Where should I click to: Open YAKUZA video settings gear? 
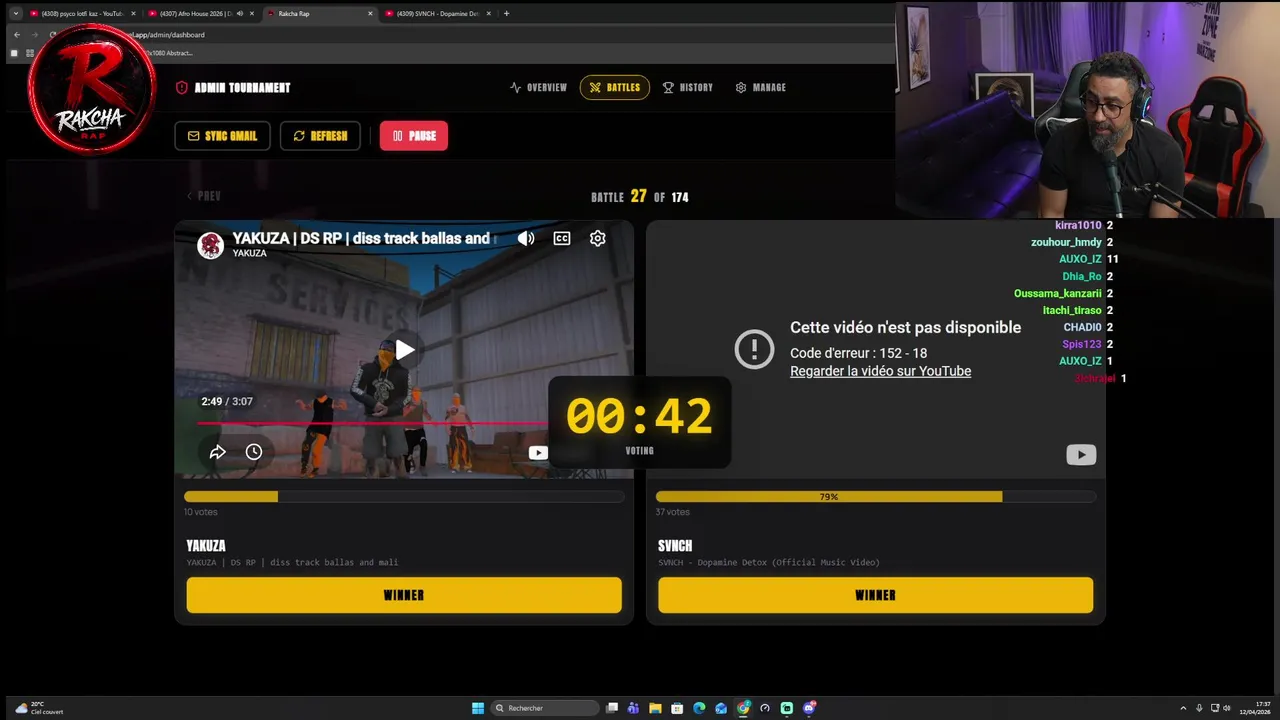597,238
